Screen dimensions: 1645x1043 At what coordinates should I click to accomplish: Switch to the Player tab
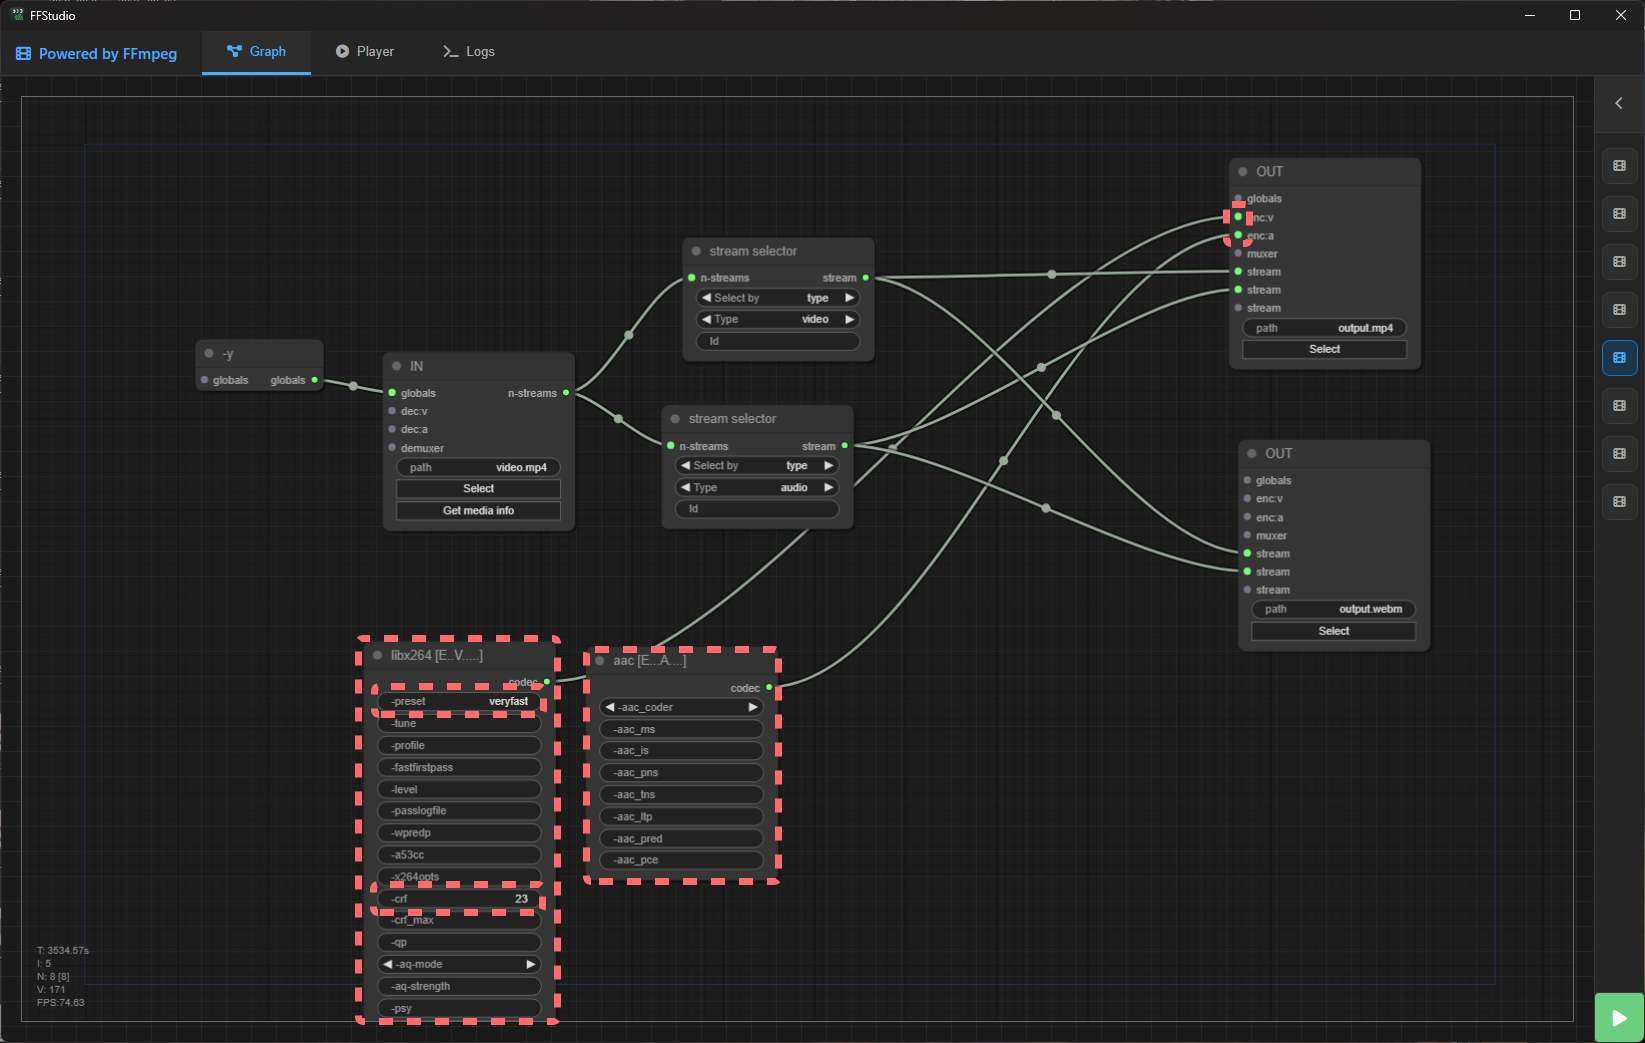364,52
